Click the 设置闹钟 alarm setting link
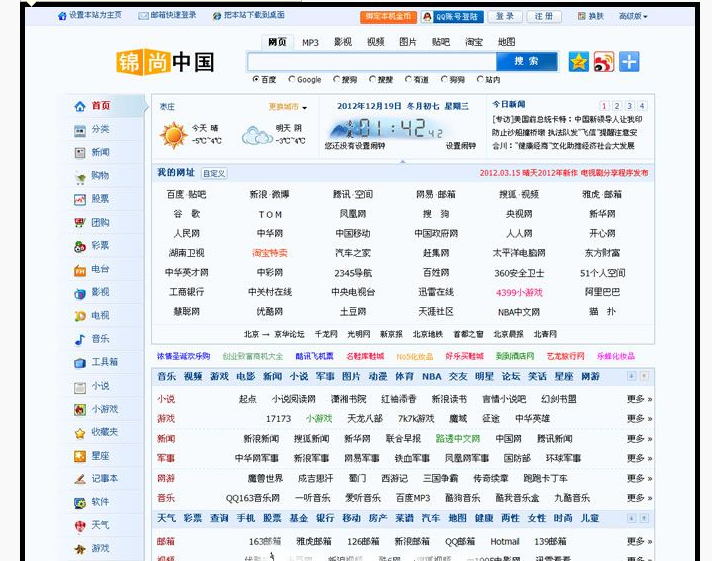The height and width of the screenshot is (561, 718). [461, 146]
